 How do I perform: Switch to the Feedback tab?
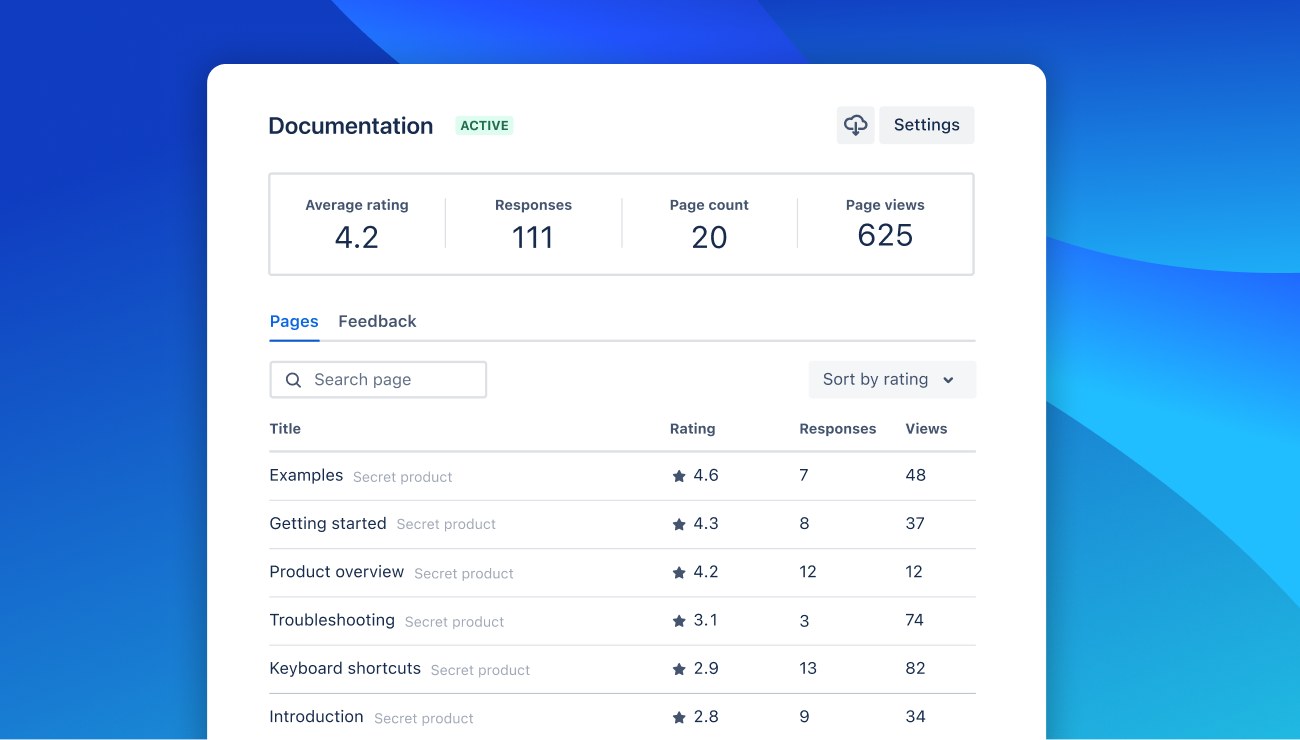[377, 321]
